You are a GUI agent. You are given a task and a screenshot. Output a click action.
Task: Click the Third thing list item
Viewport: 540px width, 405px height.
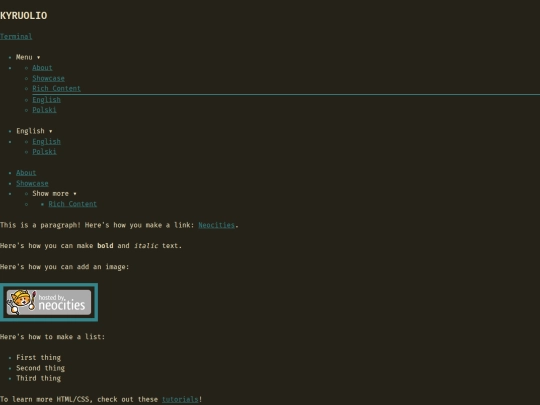coord(39,378)
